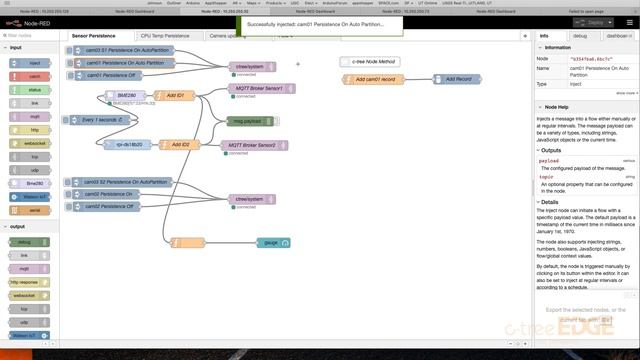Trigger inject button of cam03 S2 Persistence On AutoPartition

pyautogui.click(x=67, y=182)
